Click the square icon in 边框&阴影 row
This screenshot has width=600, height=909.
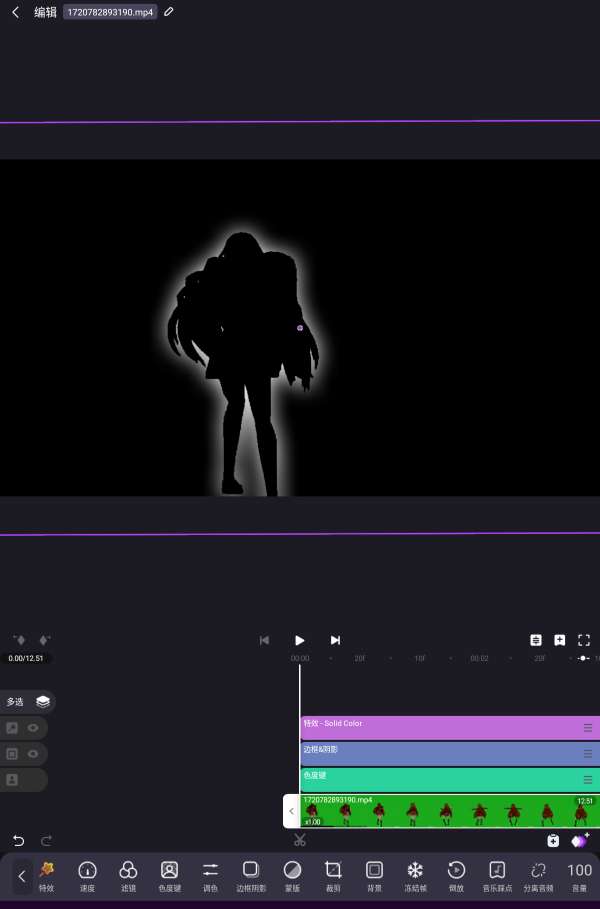[x=12, y=754]
